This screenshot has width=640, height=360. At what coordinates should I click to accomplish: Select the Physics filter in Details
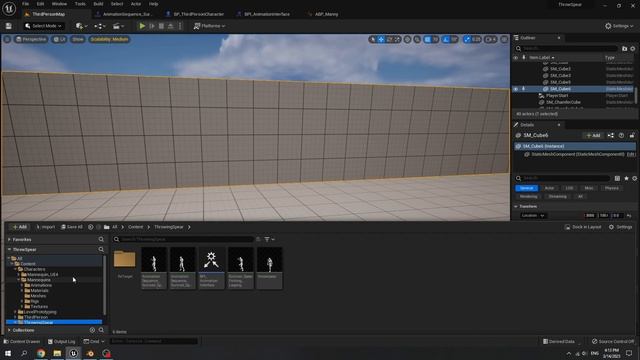(x=611, y=188)
